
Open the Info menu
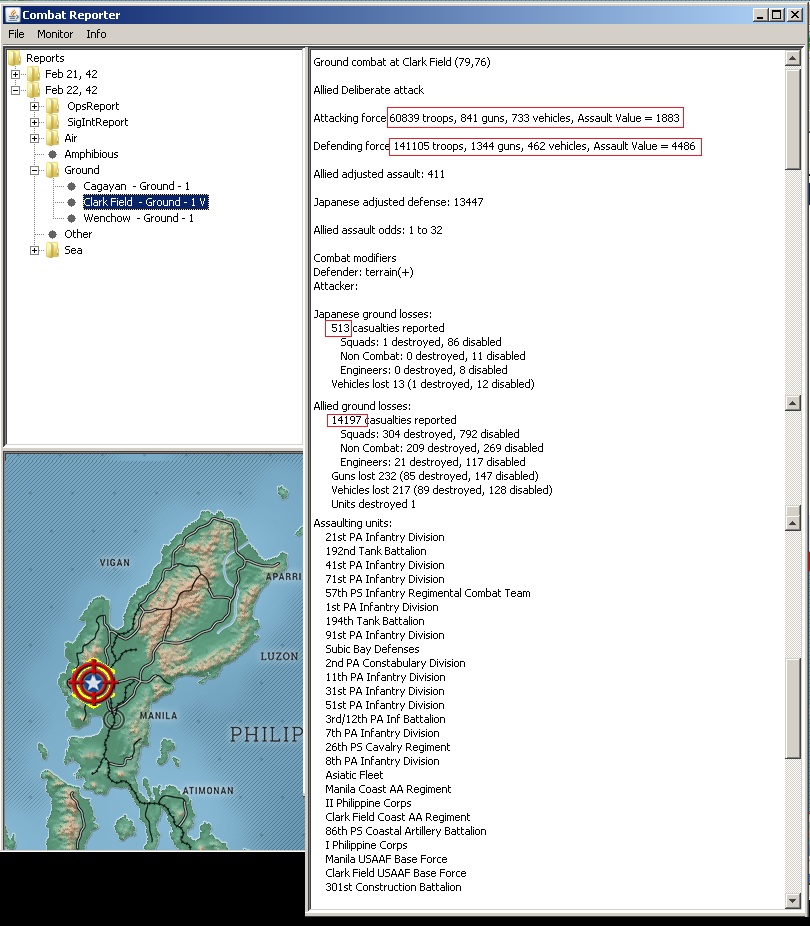(96, 34)
